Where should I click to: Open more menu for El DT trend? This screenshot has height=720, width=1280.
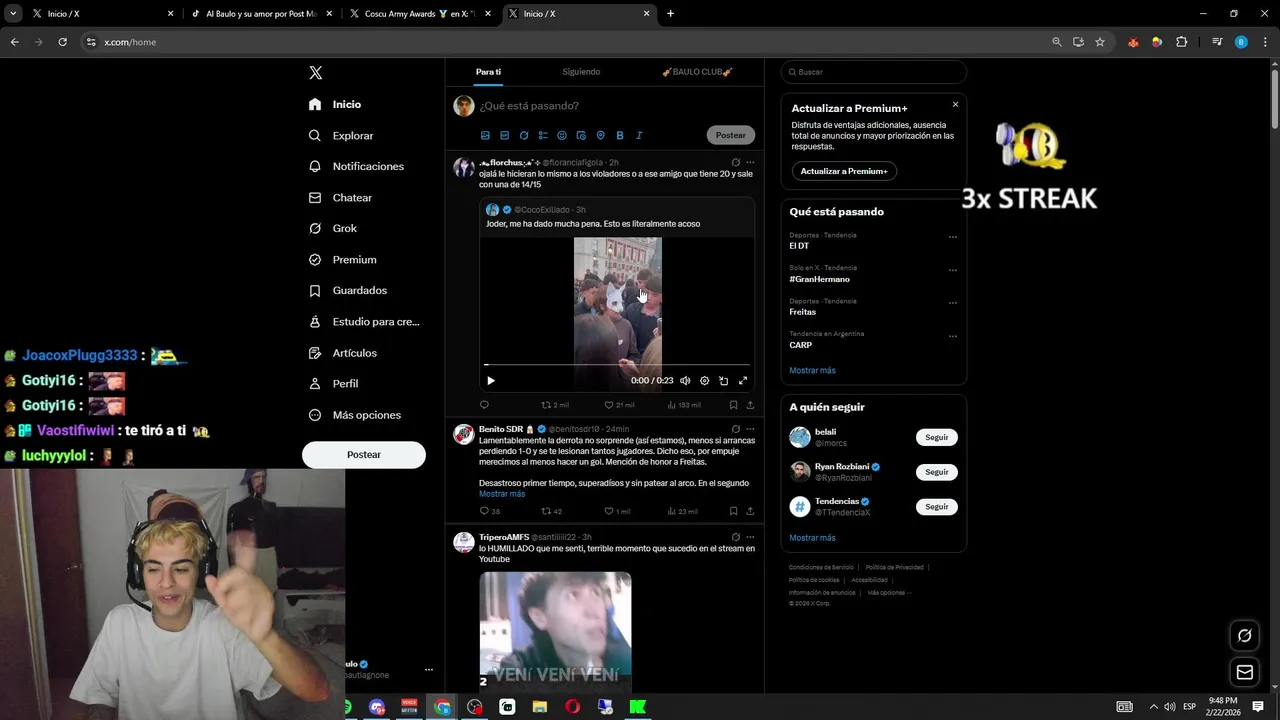tap(953, 237)
